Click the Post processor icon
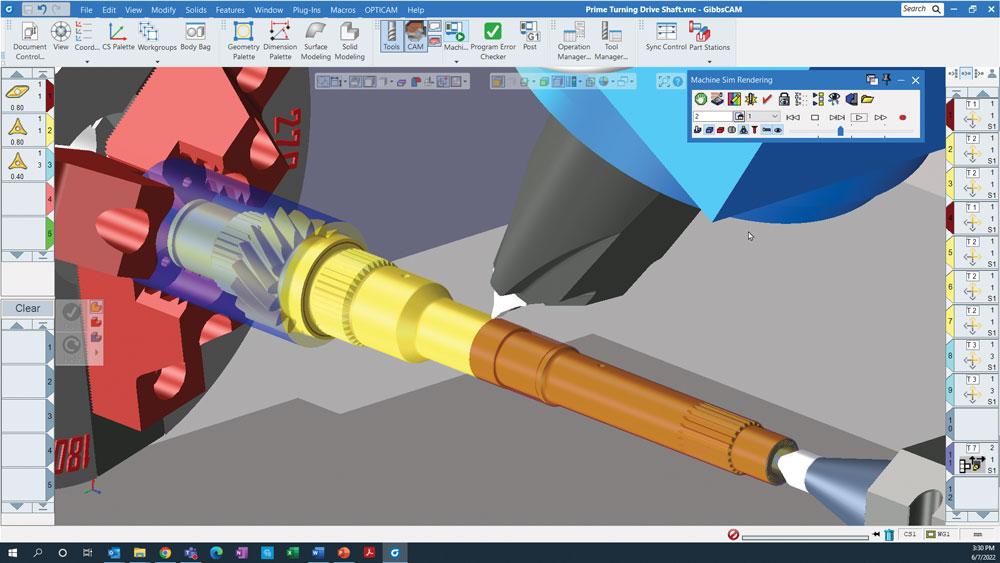The height and width of the screenshot is (563, 1000). click(530, 36)
